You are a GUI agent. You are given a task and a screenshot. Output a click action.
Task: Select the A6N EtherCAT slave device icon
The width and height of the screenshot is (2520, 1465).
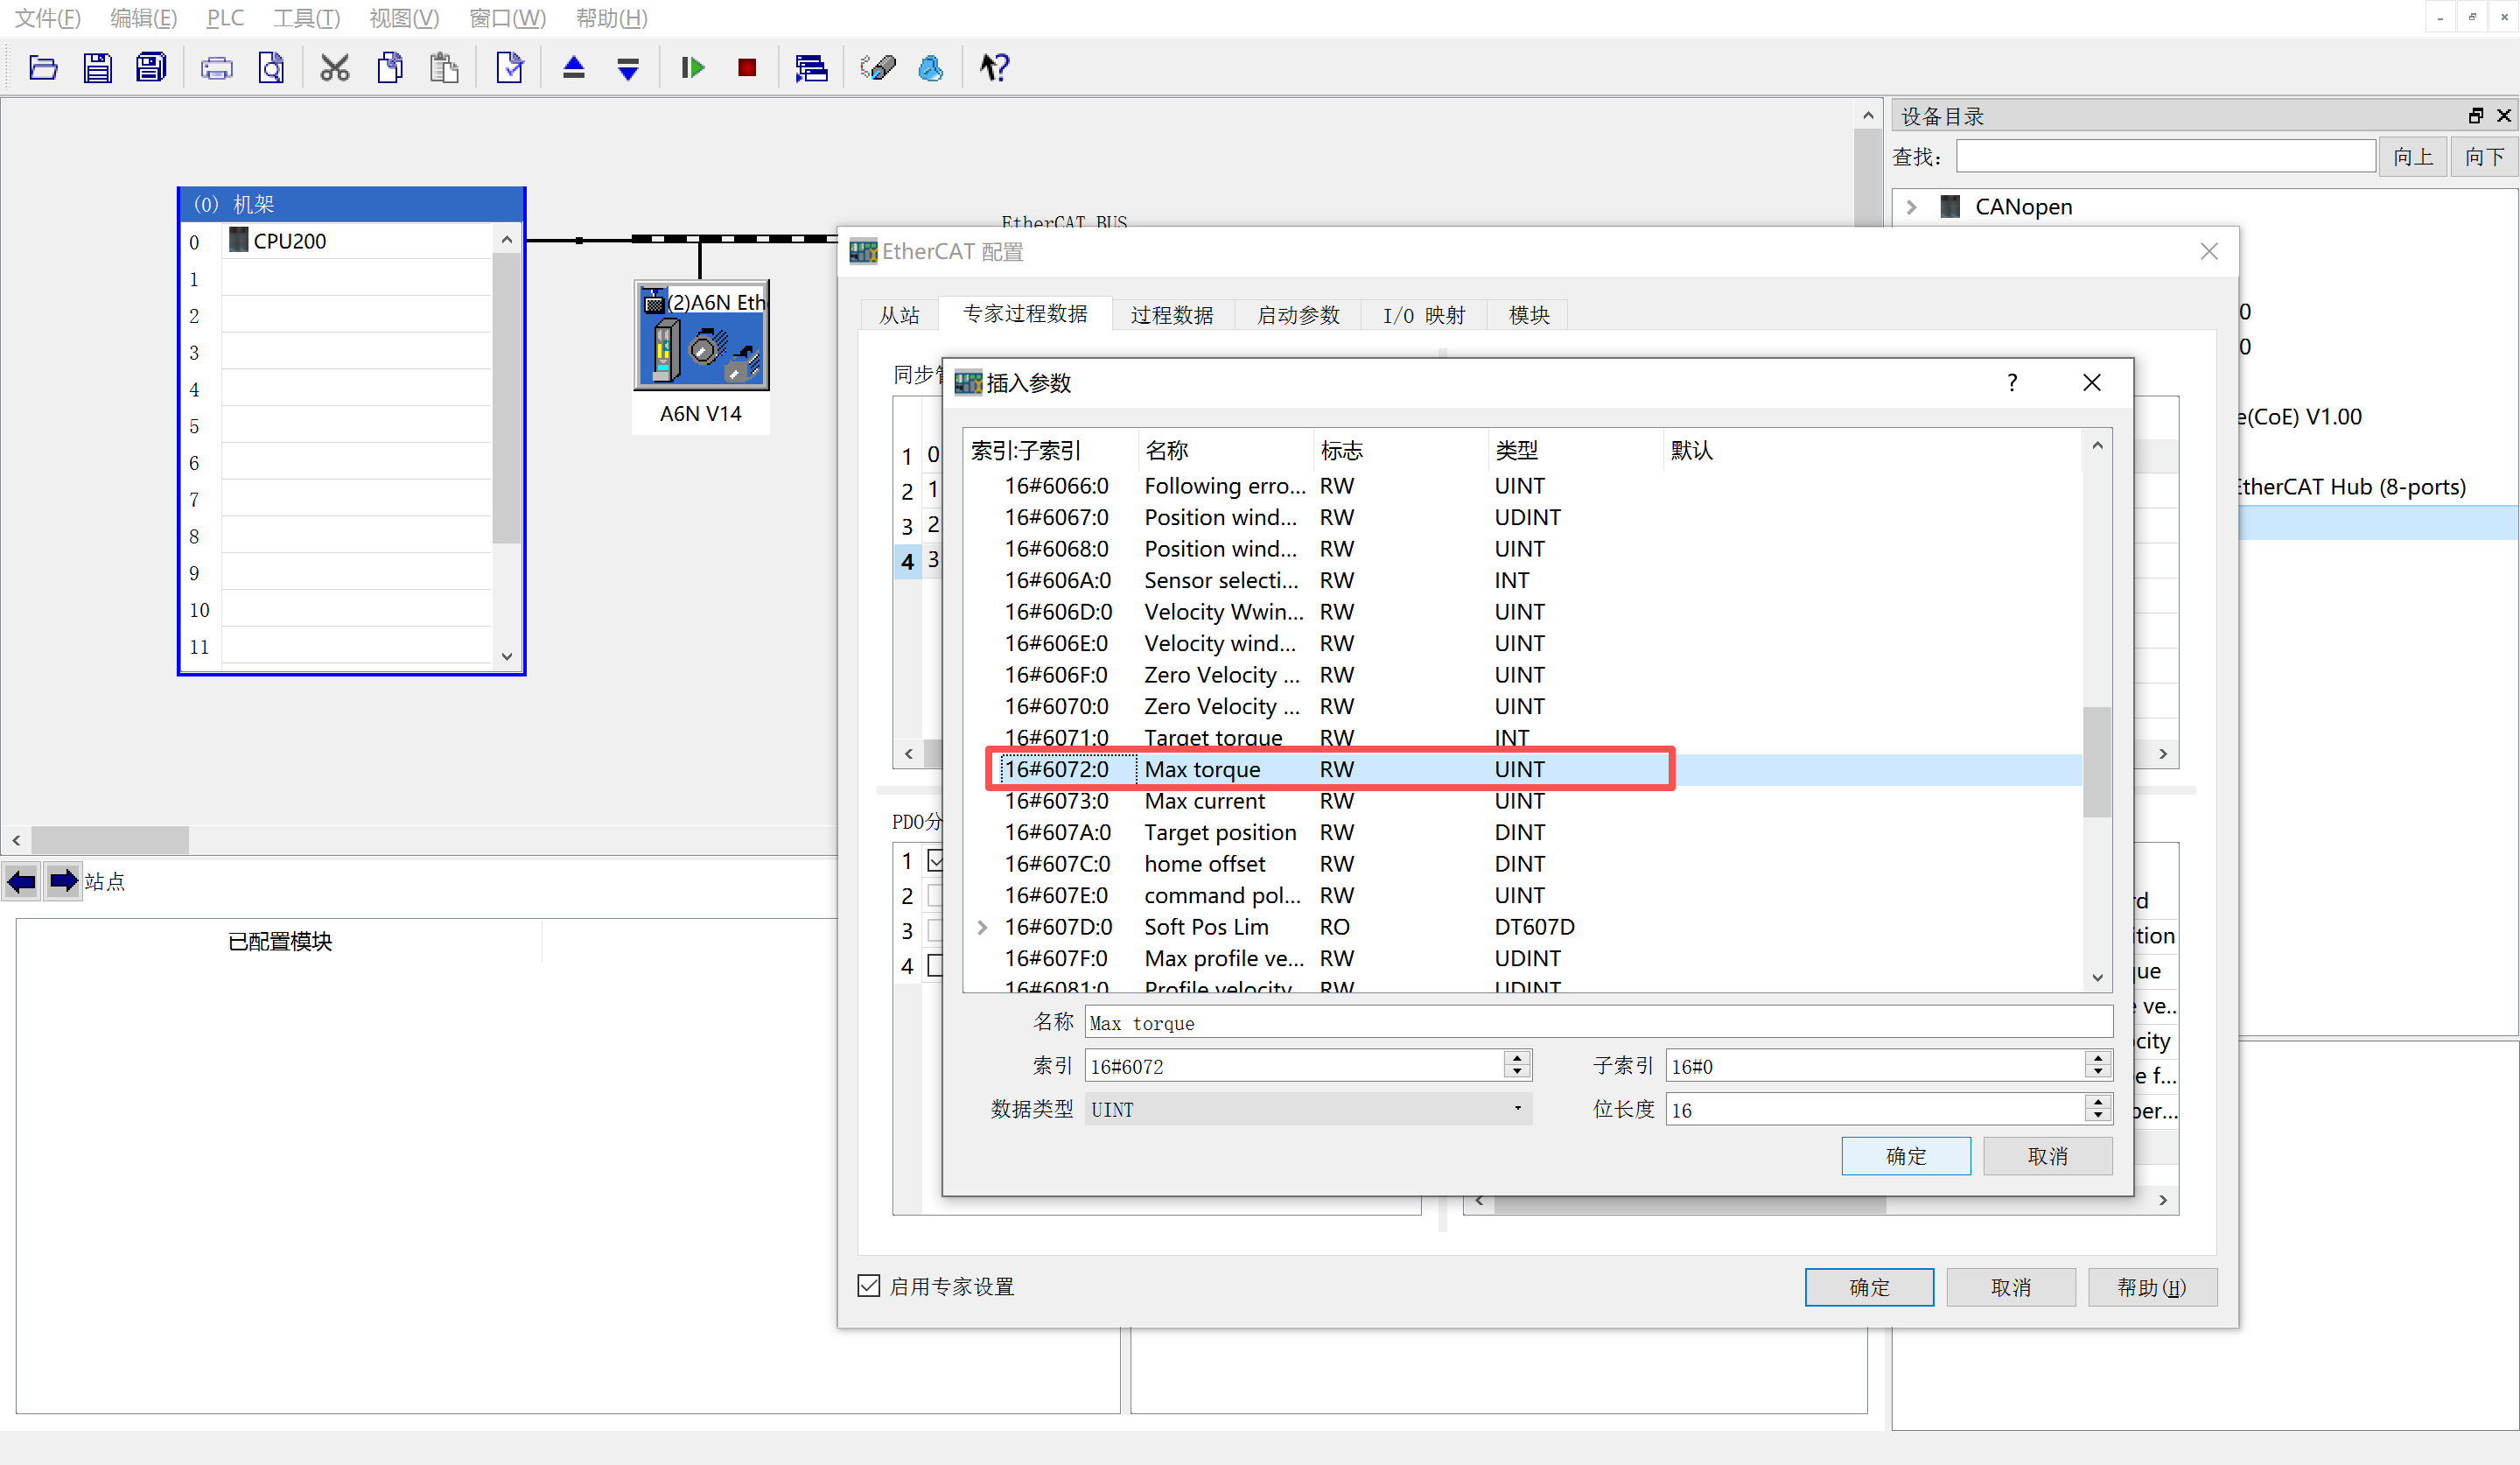tap(702, 336)
